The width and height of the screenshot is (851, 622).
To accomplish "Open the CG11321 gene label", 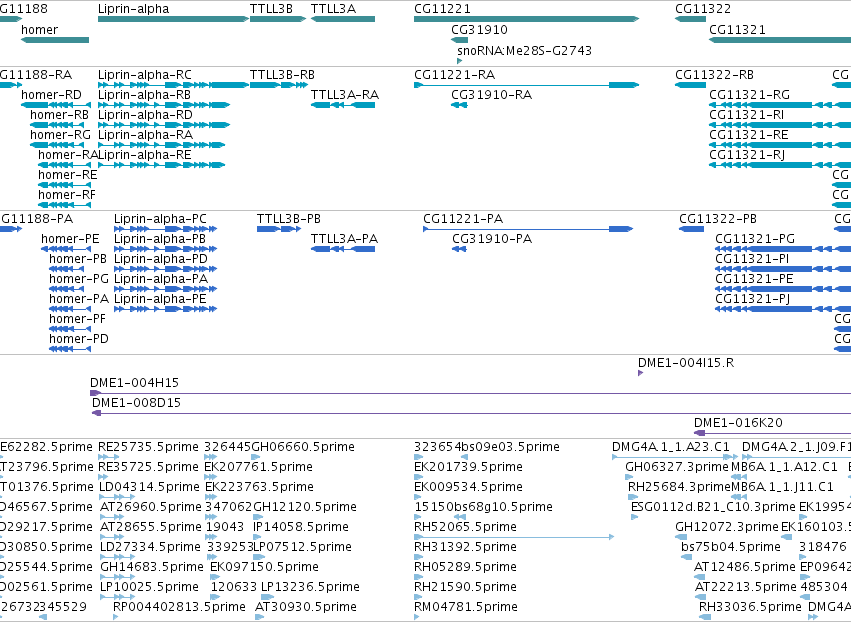I will 737,29.
